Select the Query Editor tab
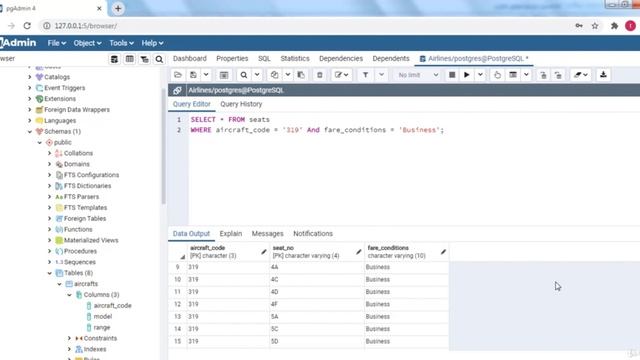 [191, 104]
